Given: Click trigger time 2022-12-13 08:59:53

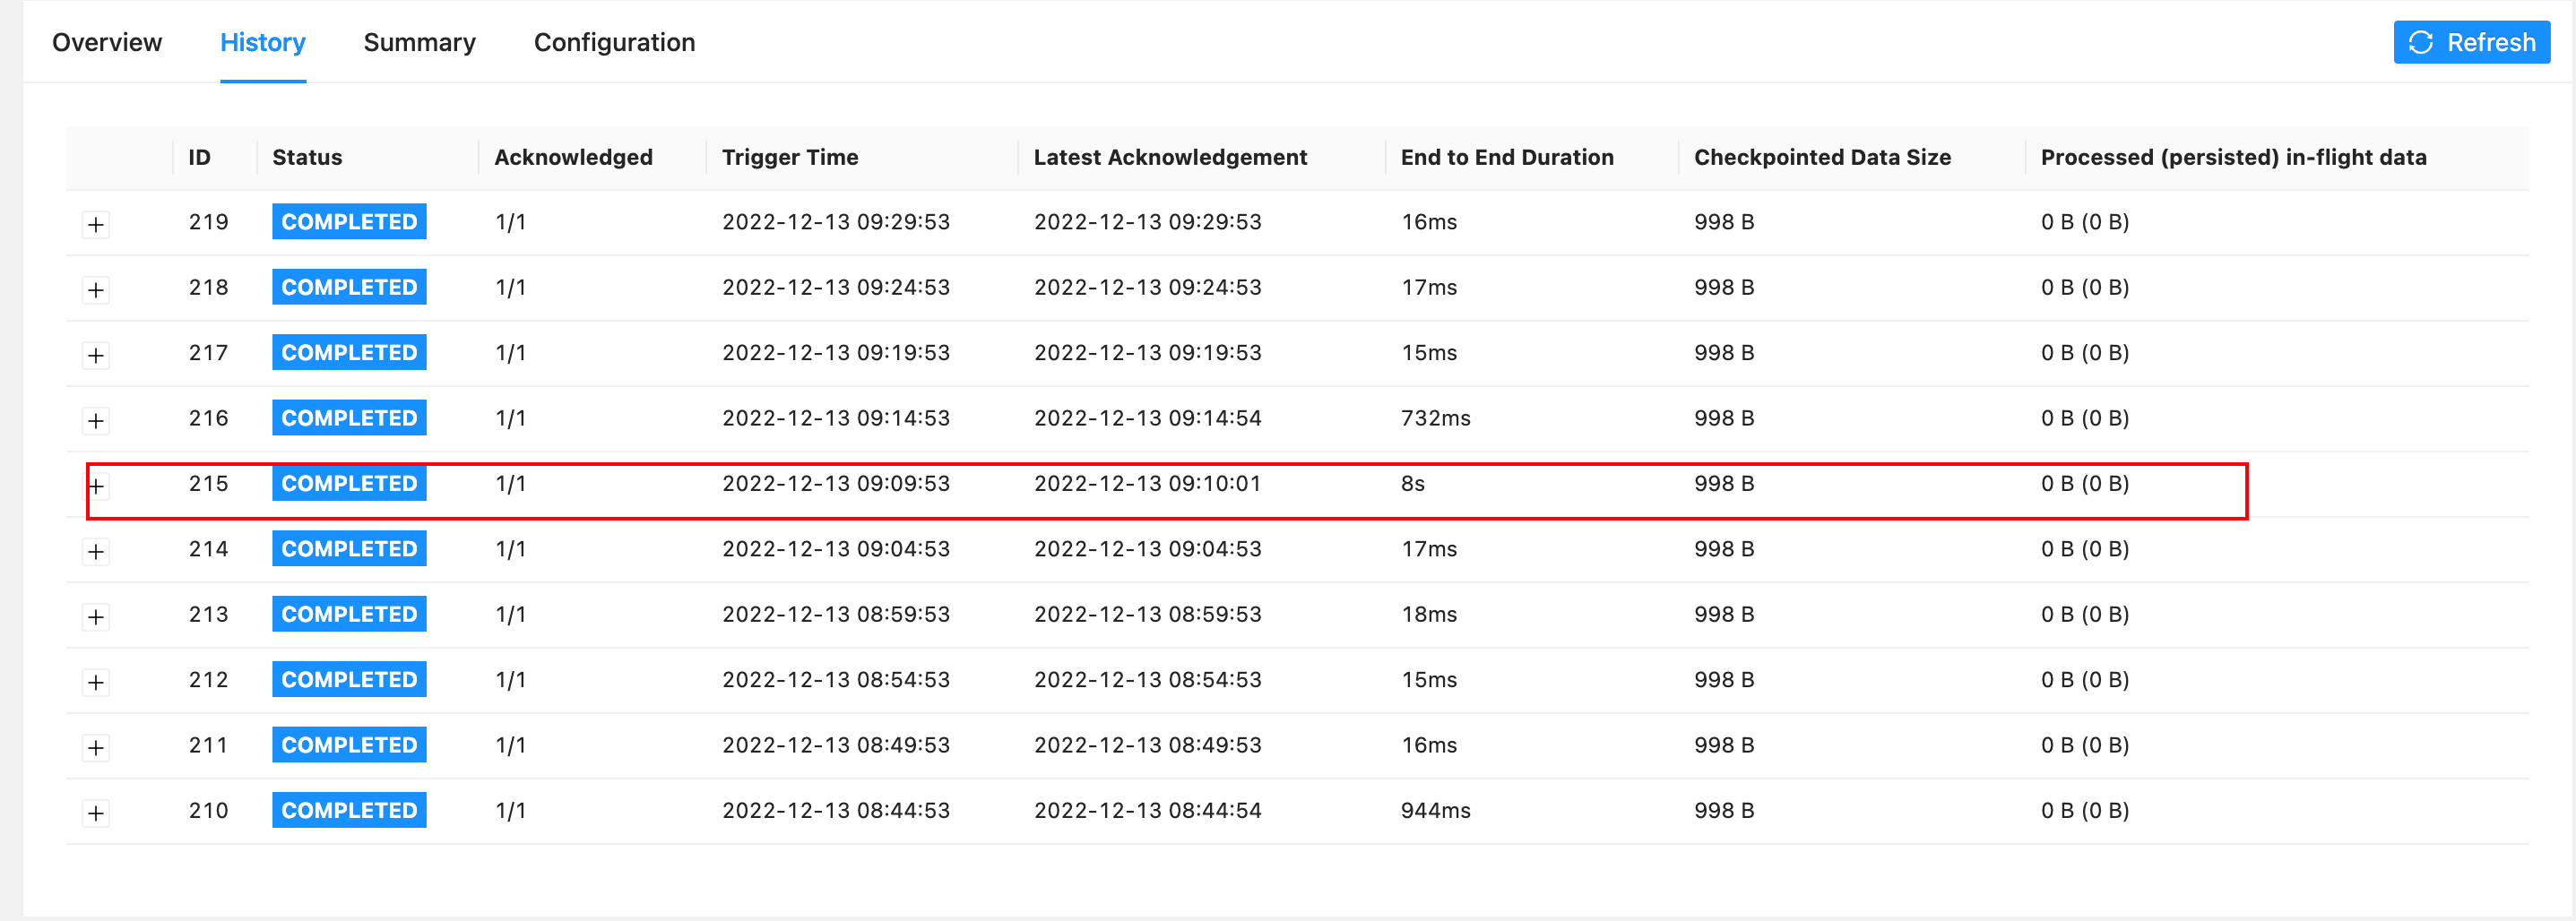Looking at the screenshot, I should coord(836,614).
